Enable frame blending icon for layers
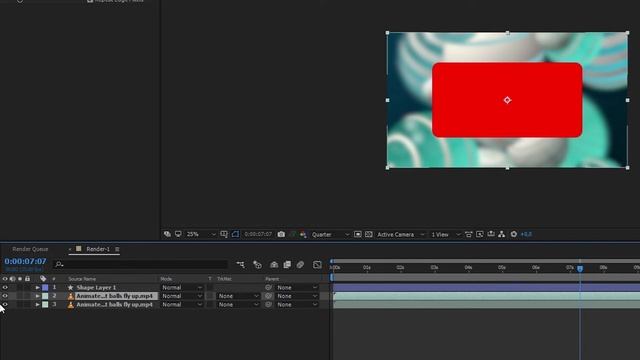This screenshot has height=360, width=640. 287,265
